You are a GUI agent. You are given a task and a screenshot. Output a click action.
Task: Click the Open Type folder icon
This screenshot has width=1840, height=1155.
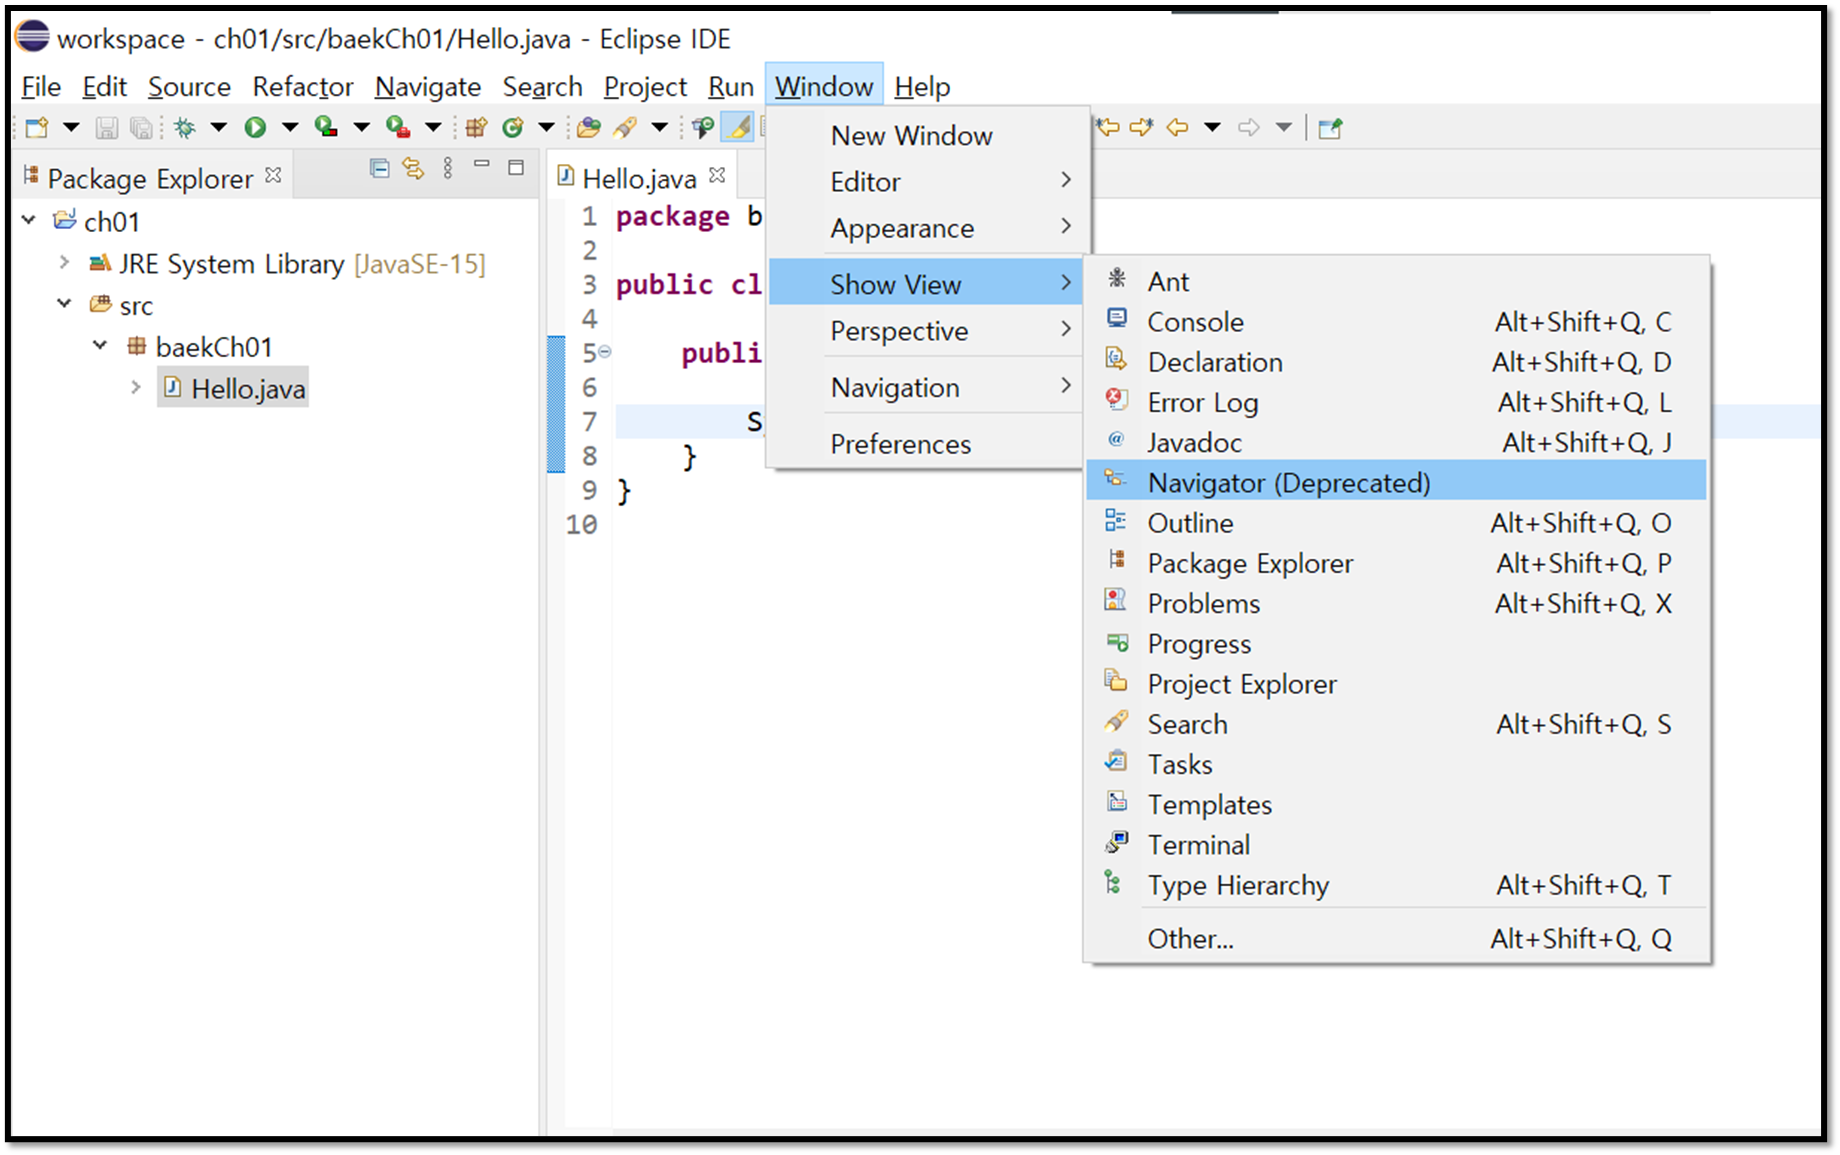[589, 127]
